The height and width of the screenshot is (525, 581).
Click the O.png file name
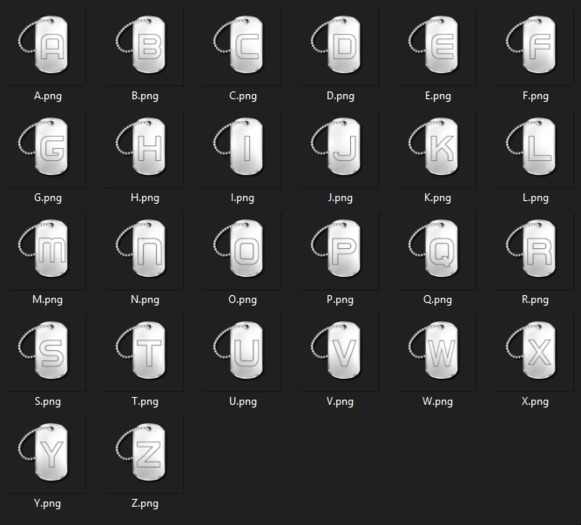pyautogui.click(x=243, y=300)
